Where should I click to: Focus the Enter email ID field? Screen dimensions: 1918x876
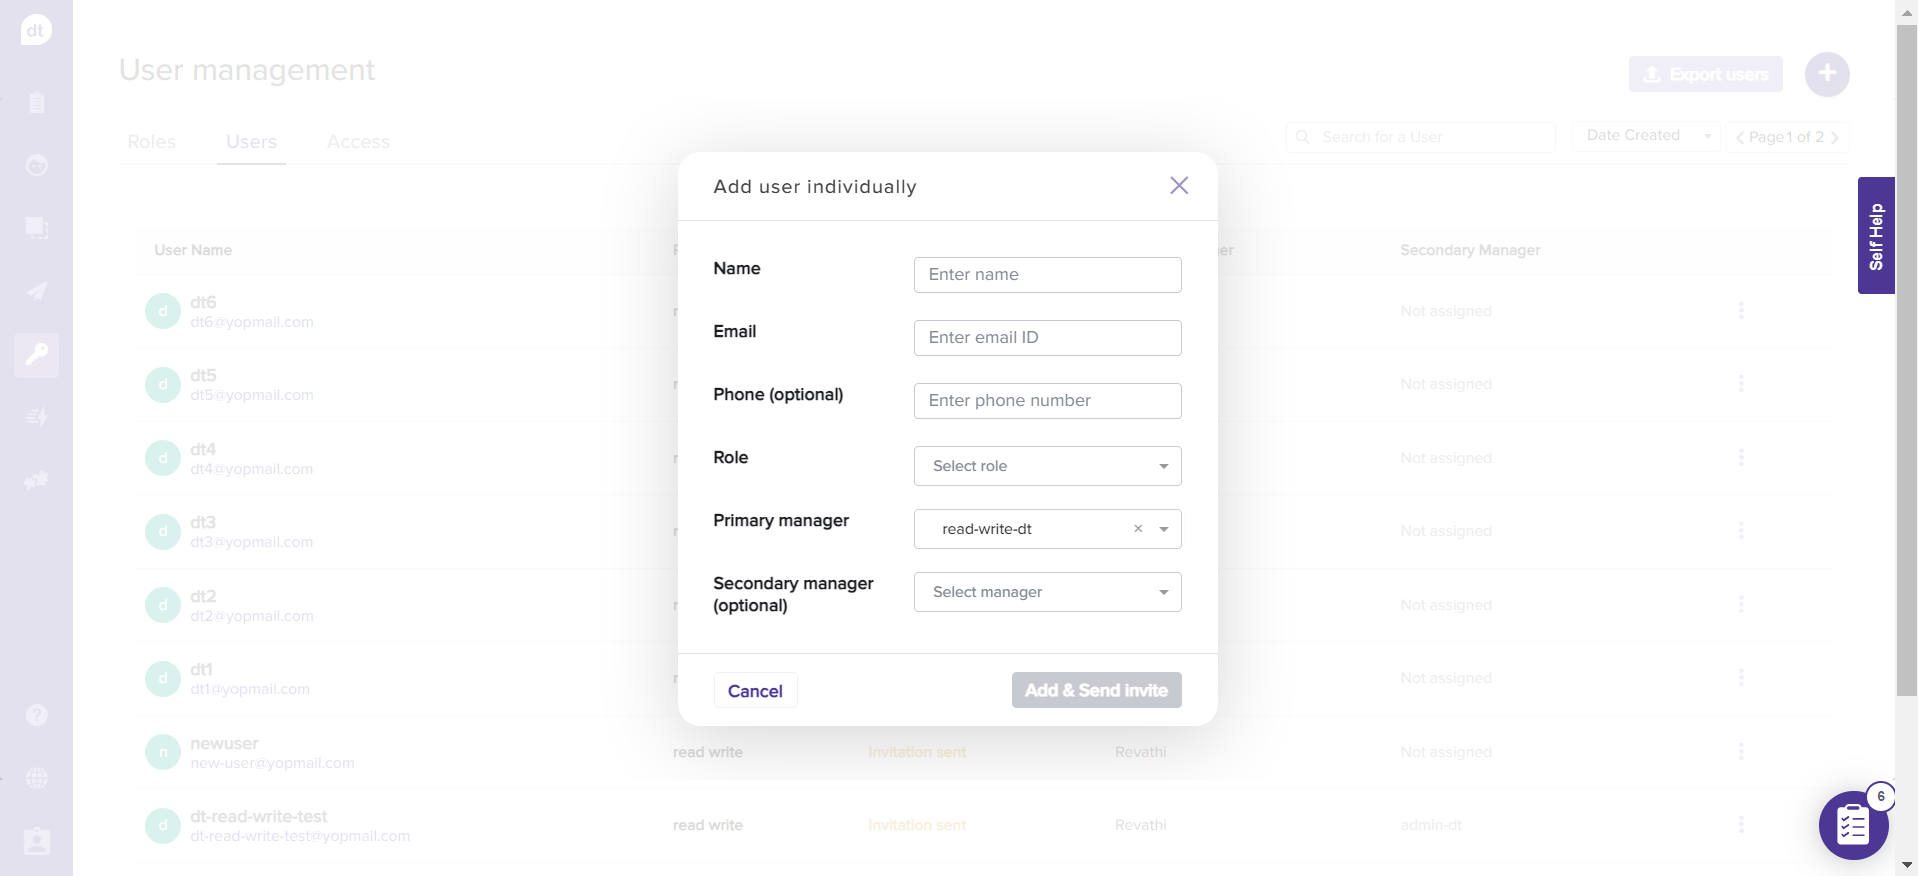coord(1047,338)
